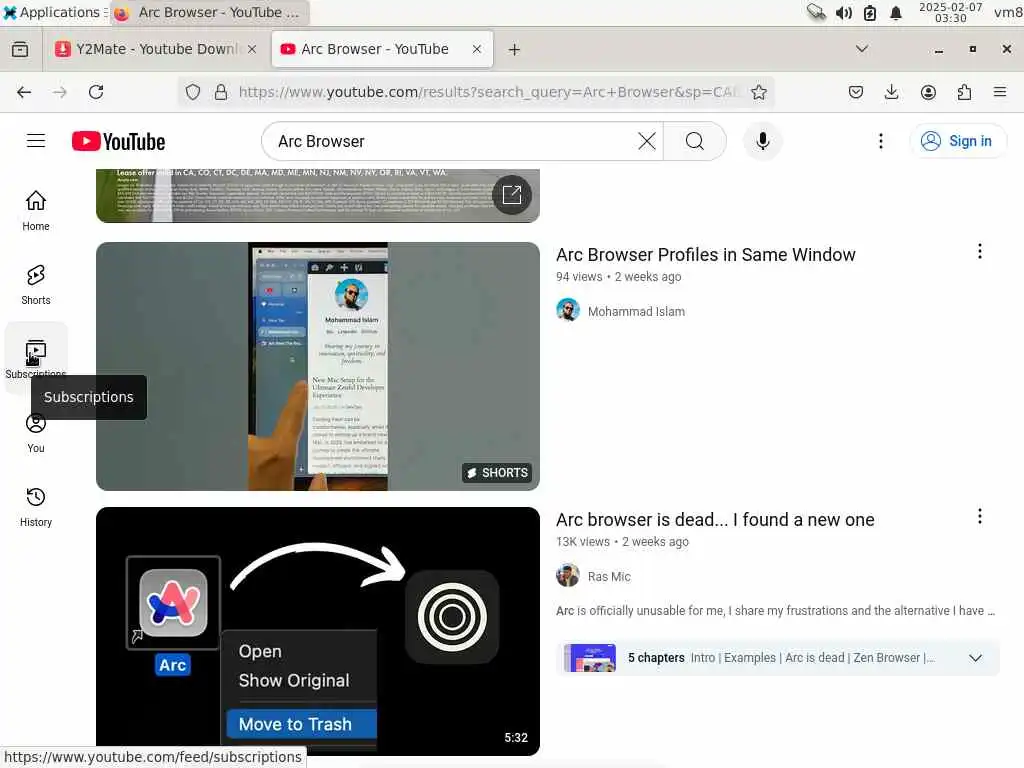This screenshot has width=1024, height=768.
Task: Open the list all tabs dropdown
Action: [x=861, y=49]
